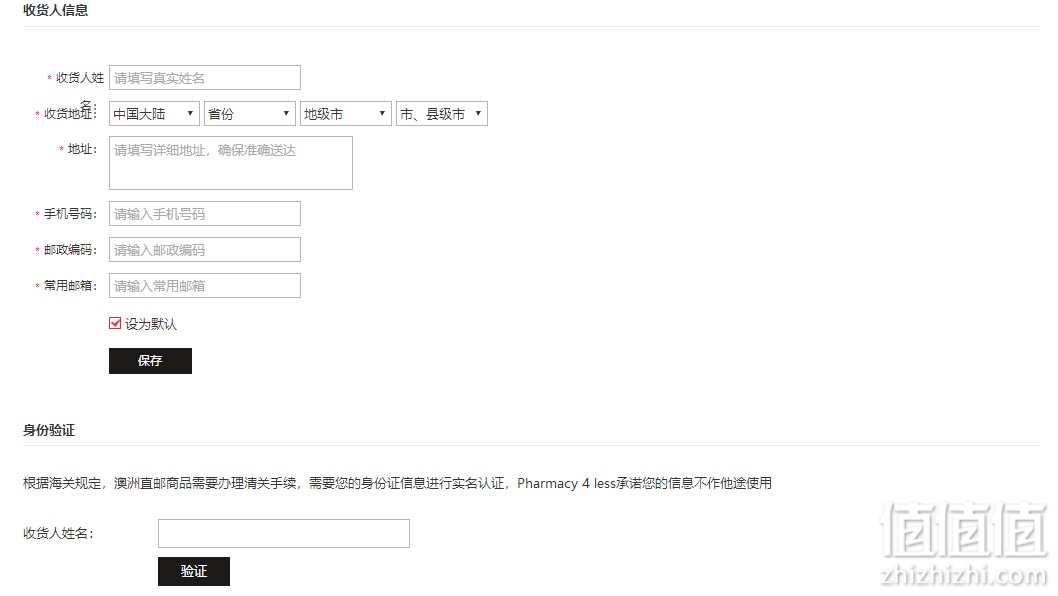Open the 省份 province dropdown
Viewport: 1058px width, 596px height.
(250, 113)
